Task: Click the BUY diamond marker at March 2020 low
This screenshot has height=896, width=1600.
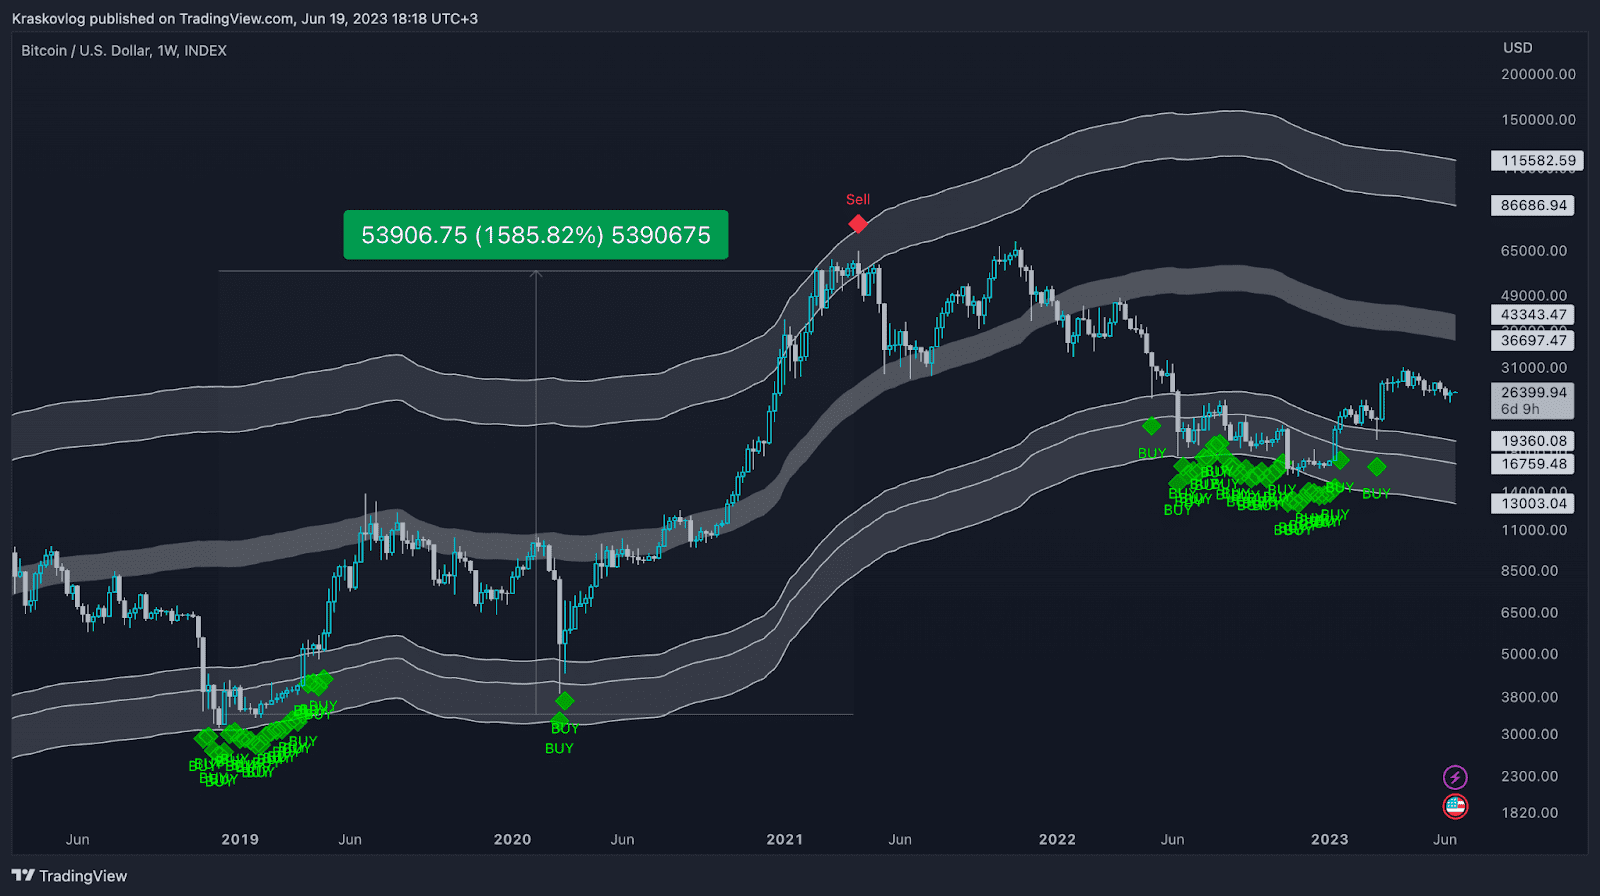Action: (565, 701)
